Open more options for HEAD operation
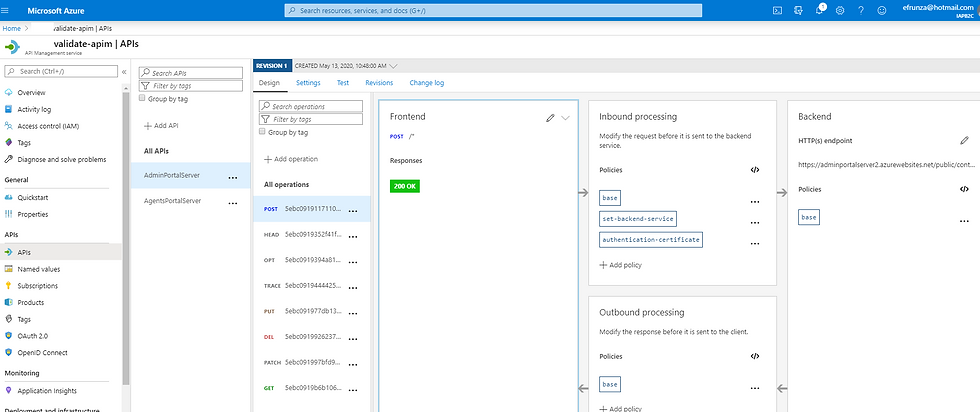The image size is (980, 412). pos(352,237)
